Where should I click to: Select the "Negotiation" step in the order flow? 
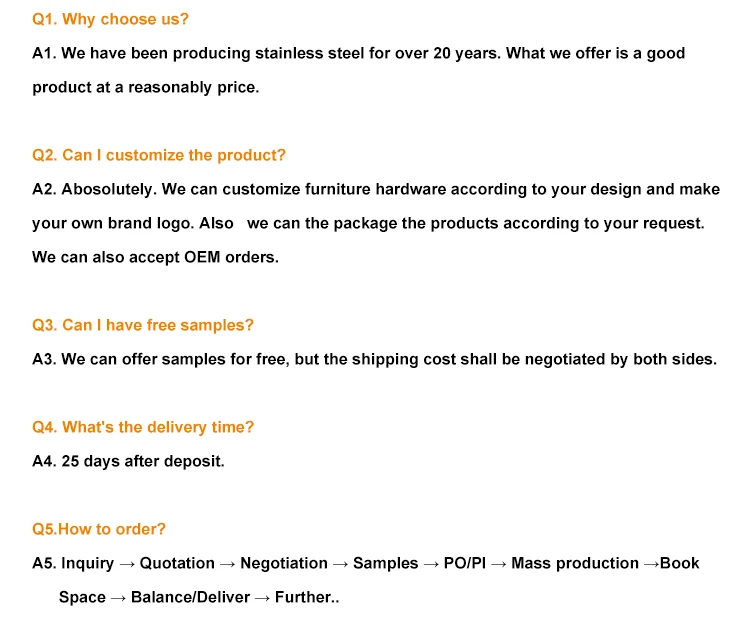(x=284, y=563)
